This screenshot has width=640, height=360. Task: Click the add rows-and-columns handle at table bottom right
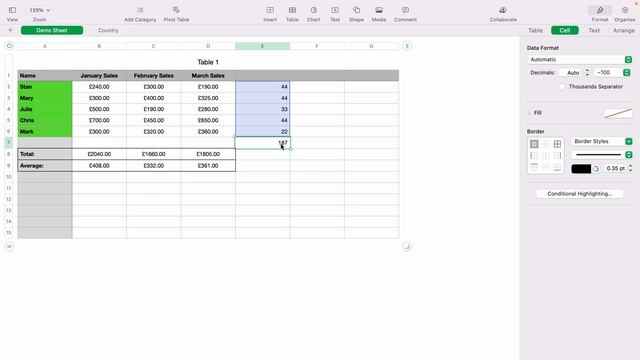pos(407,247)
